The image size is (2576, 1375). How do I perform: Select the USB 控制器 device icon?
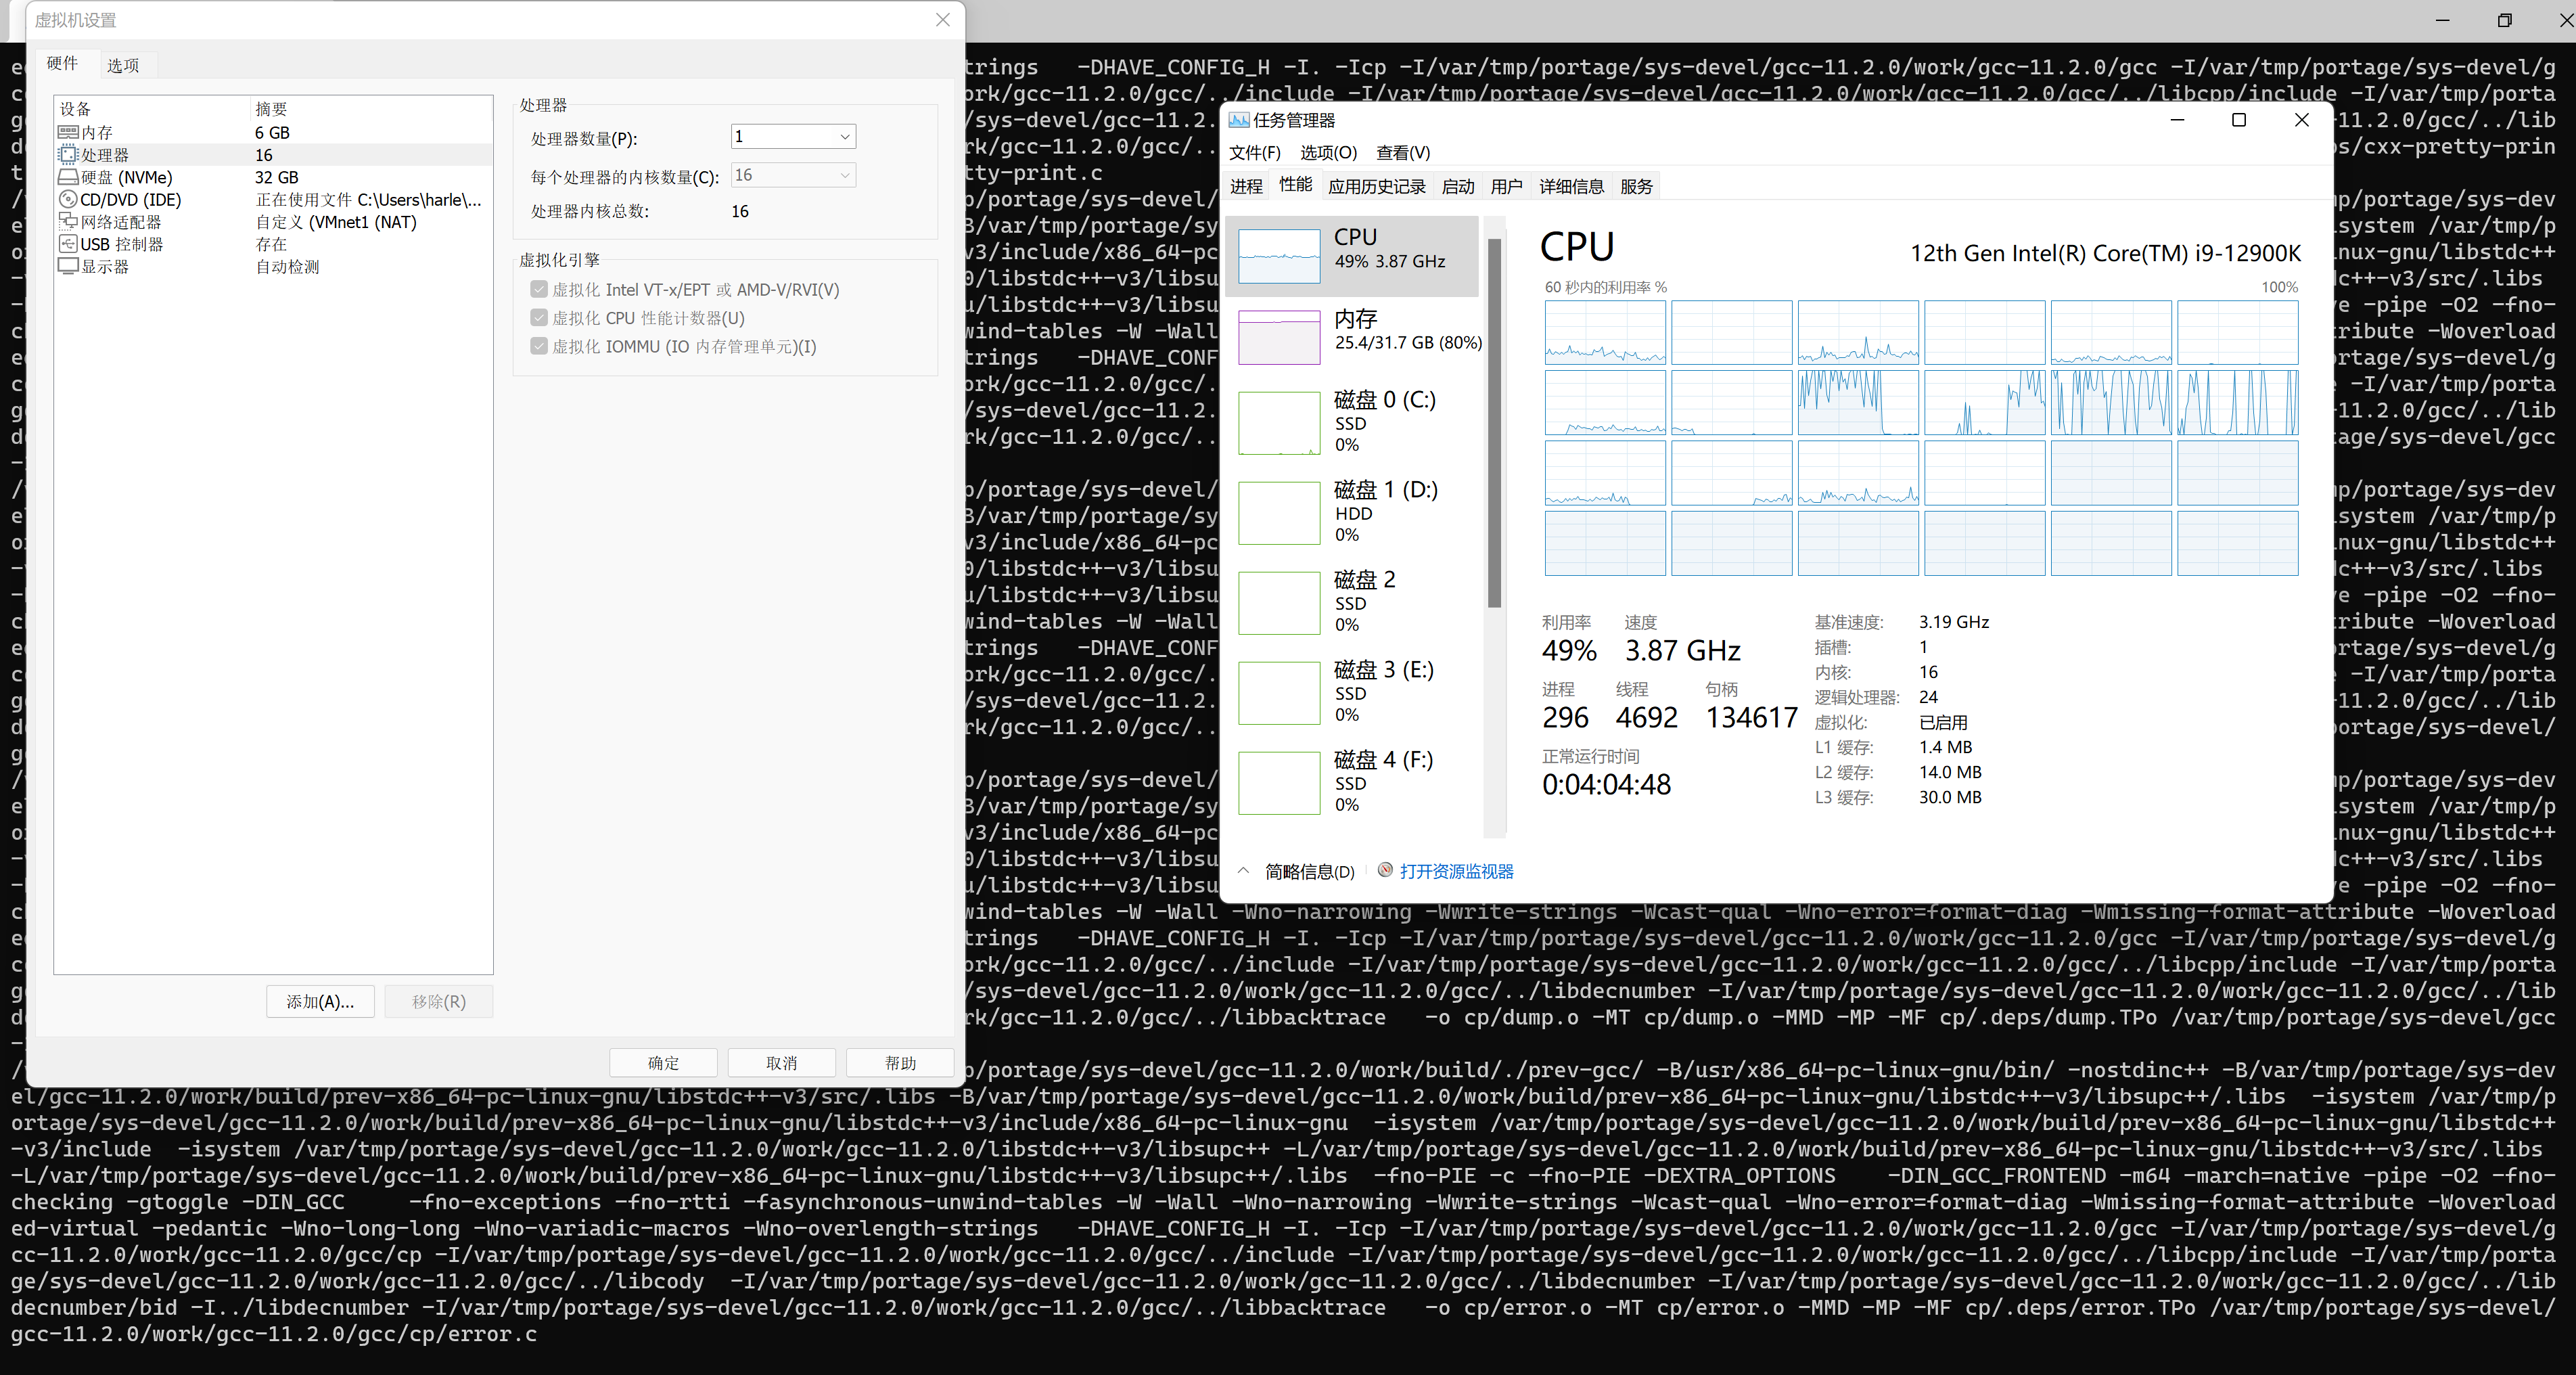click(68, 244)
